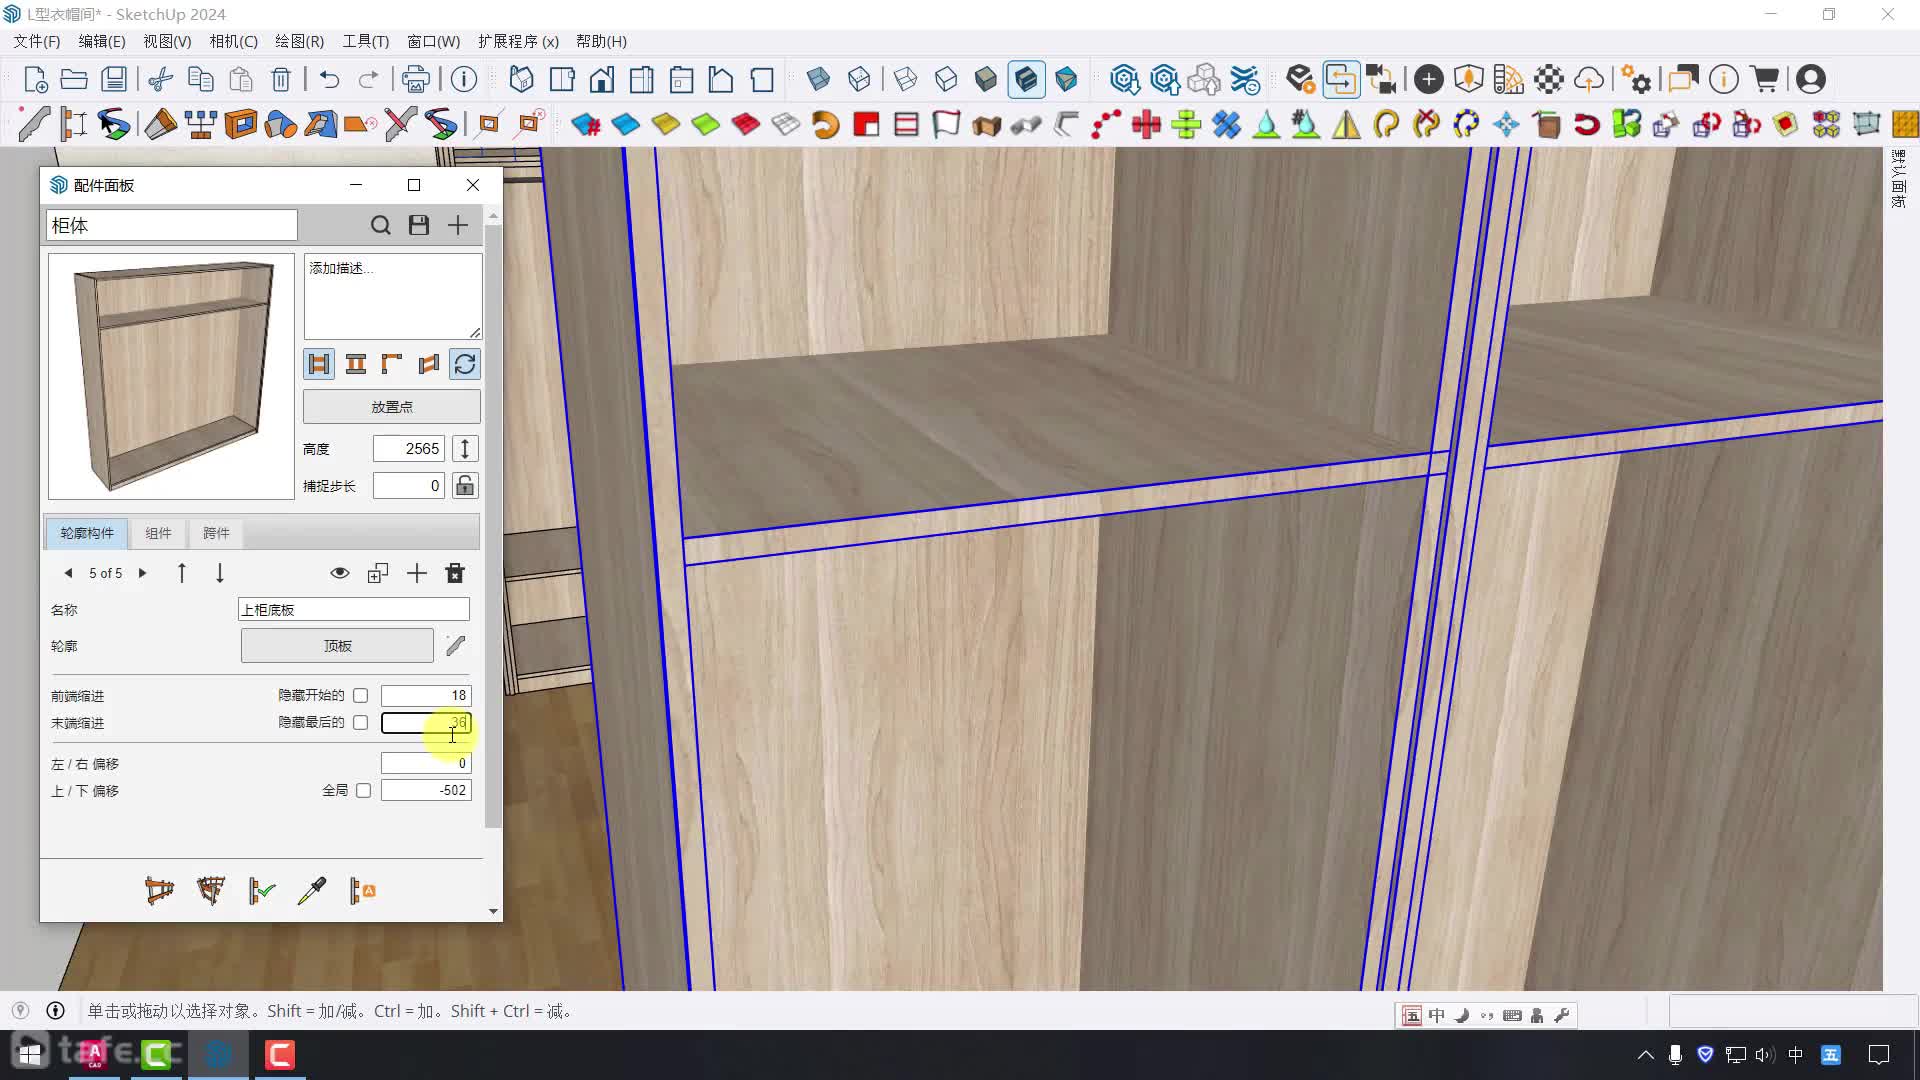Search components with magnifier icon in panel
This screenshot has width=1920, height=1080.
click(x=380, y=225)
